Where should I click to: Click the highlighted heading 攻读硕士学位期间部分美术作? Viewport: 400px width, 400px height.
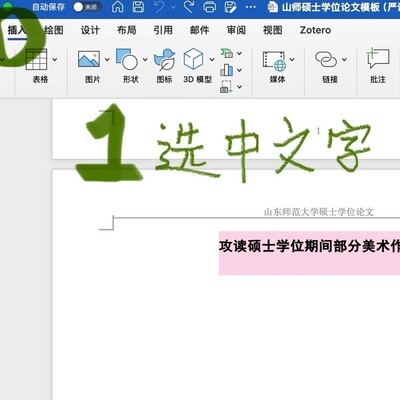[x=309, y=246]
